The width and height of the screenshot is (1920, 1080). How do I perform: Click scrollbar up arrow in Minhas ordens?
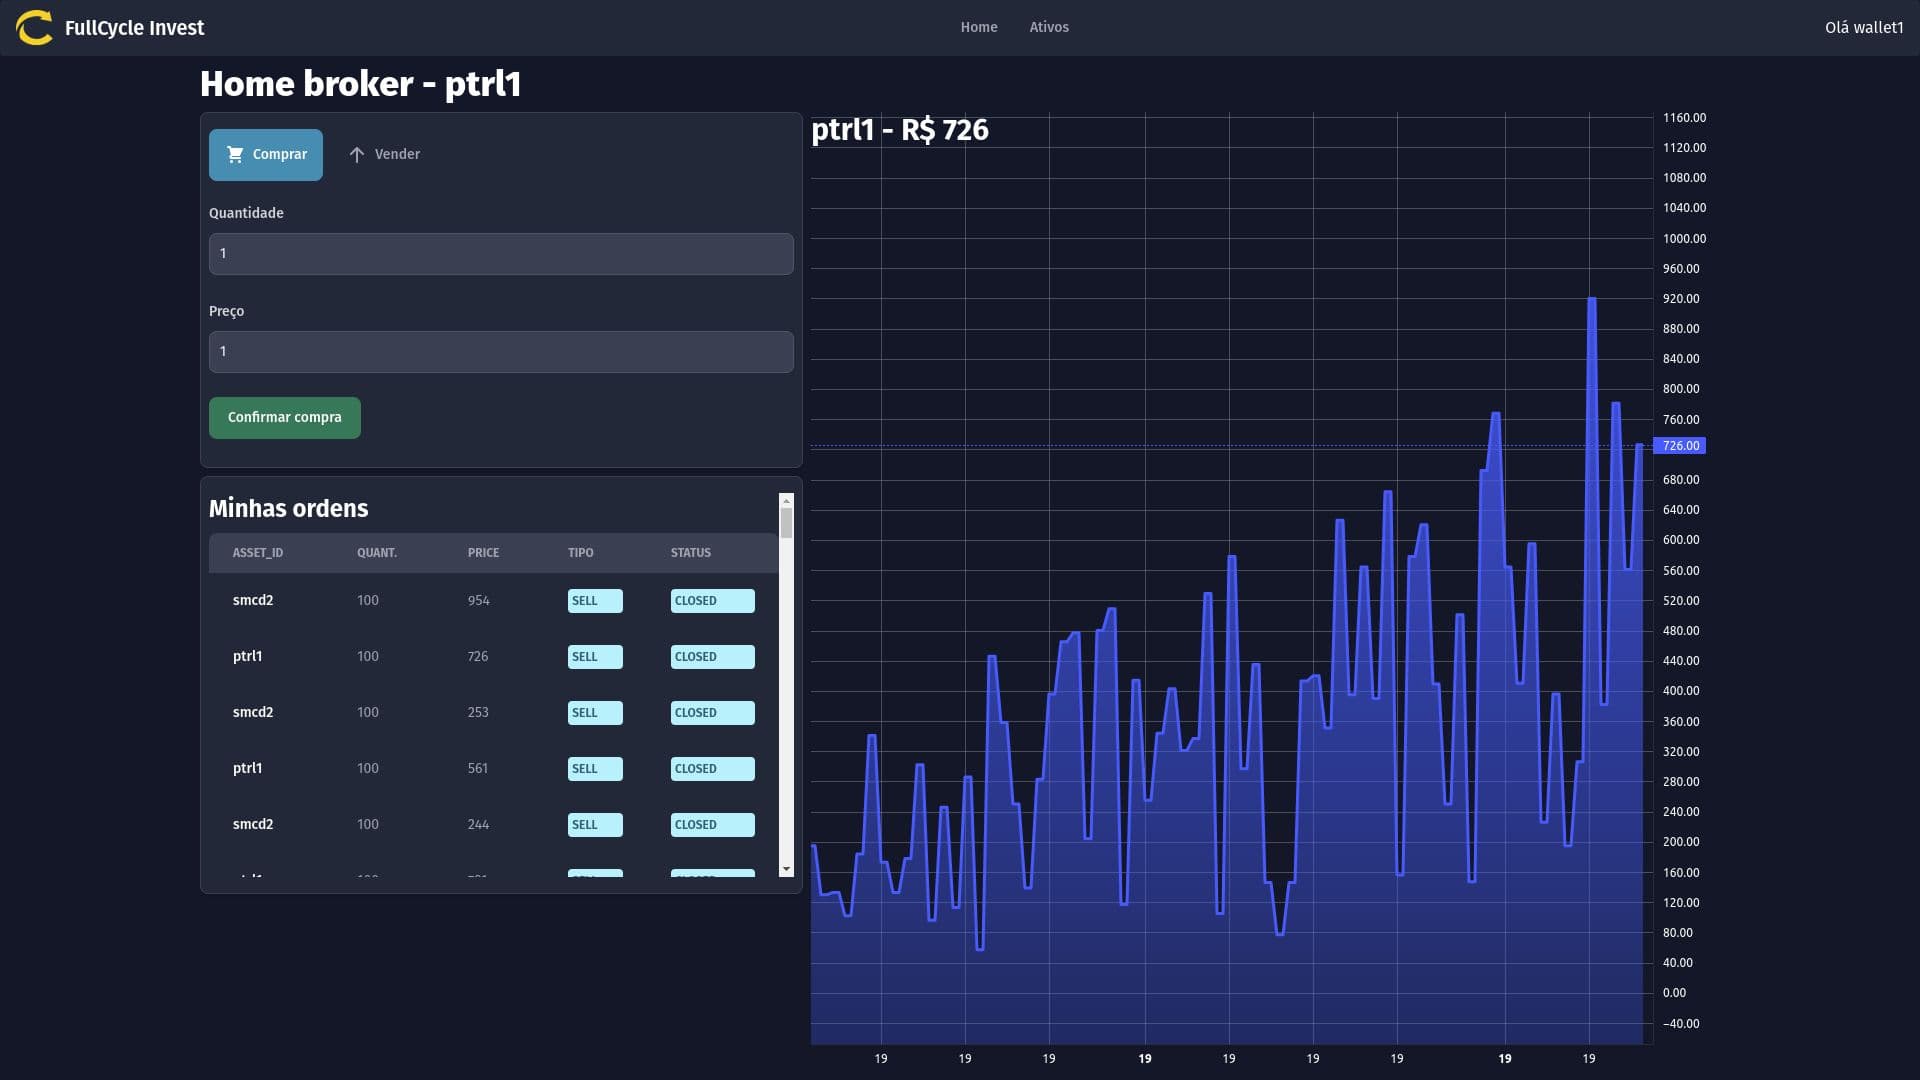tap(786, 500)
